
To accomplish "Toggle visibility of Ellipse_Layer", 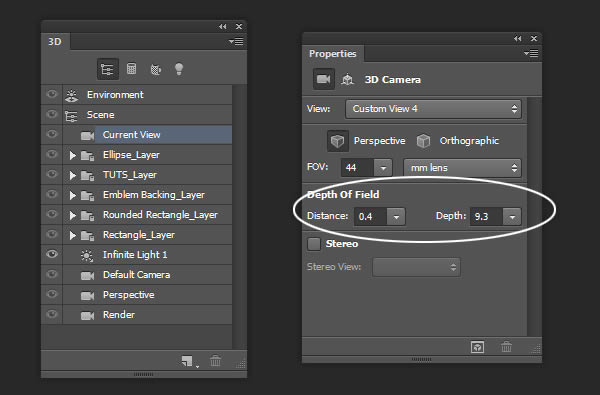I will [x=52, y=154].
